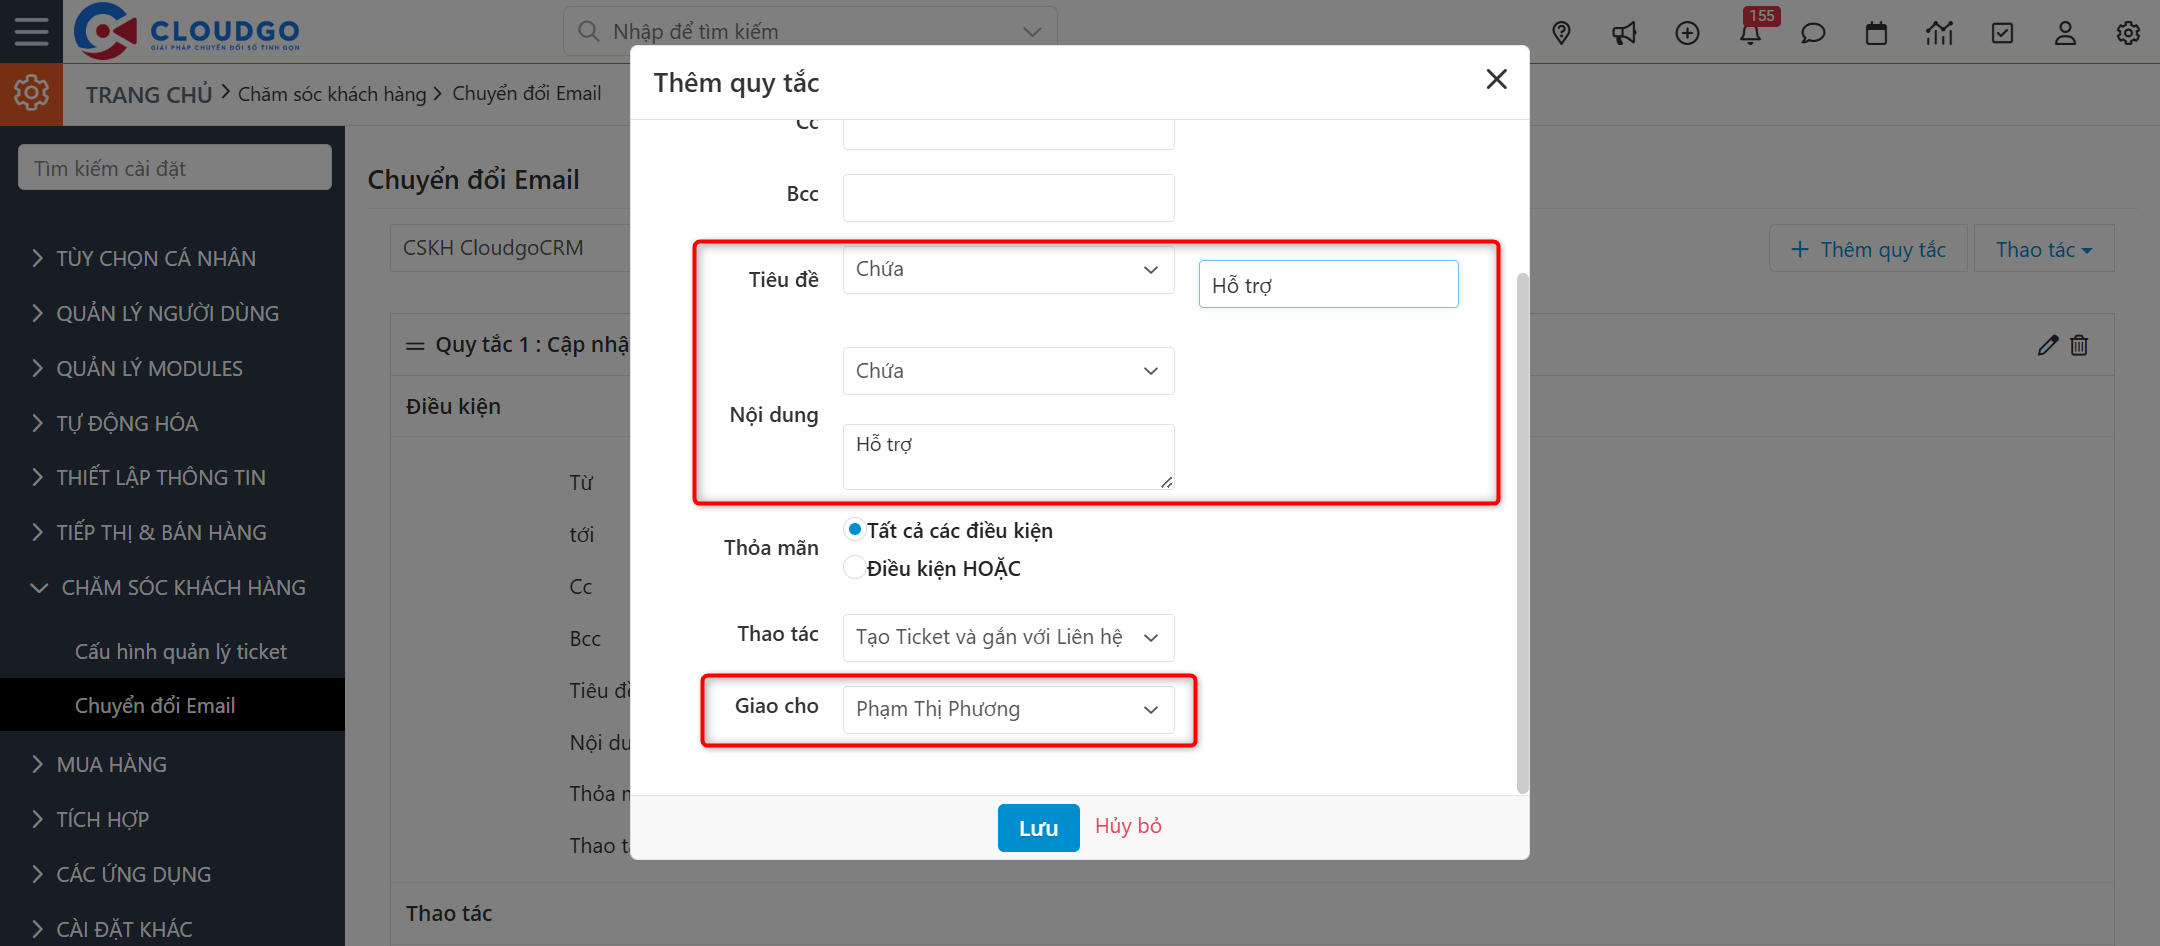2160x946 pixels.
Task: Choose the 'Điều kiện HOẶC' option
Action: (854, 566)
